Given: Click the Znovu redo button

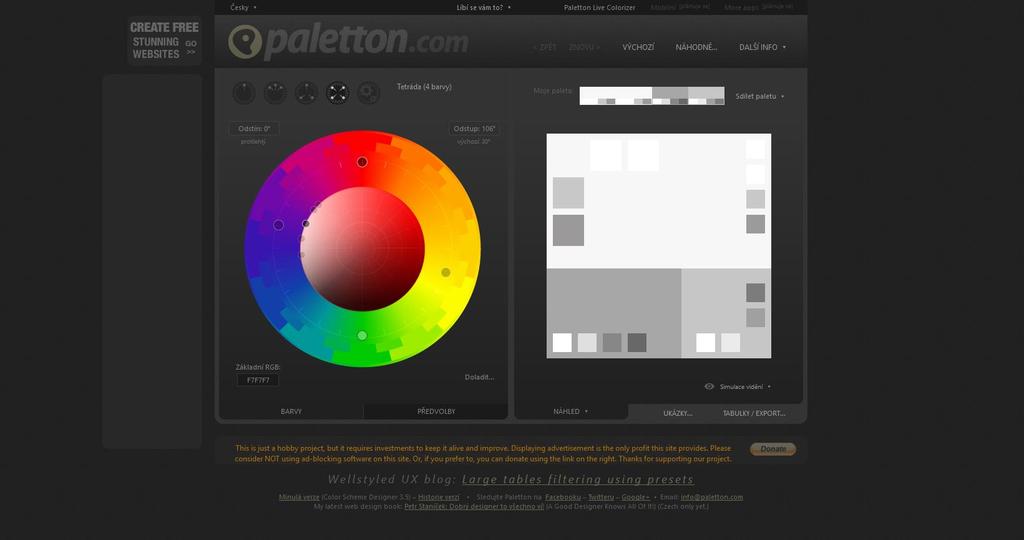Looking at the screenshot, I should coord(584,47).
